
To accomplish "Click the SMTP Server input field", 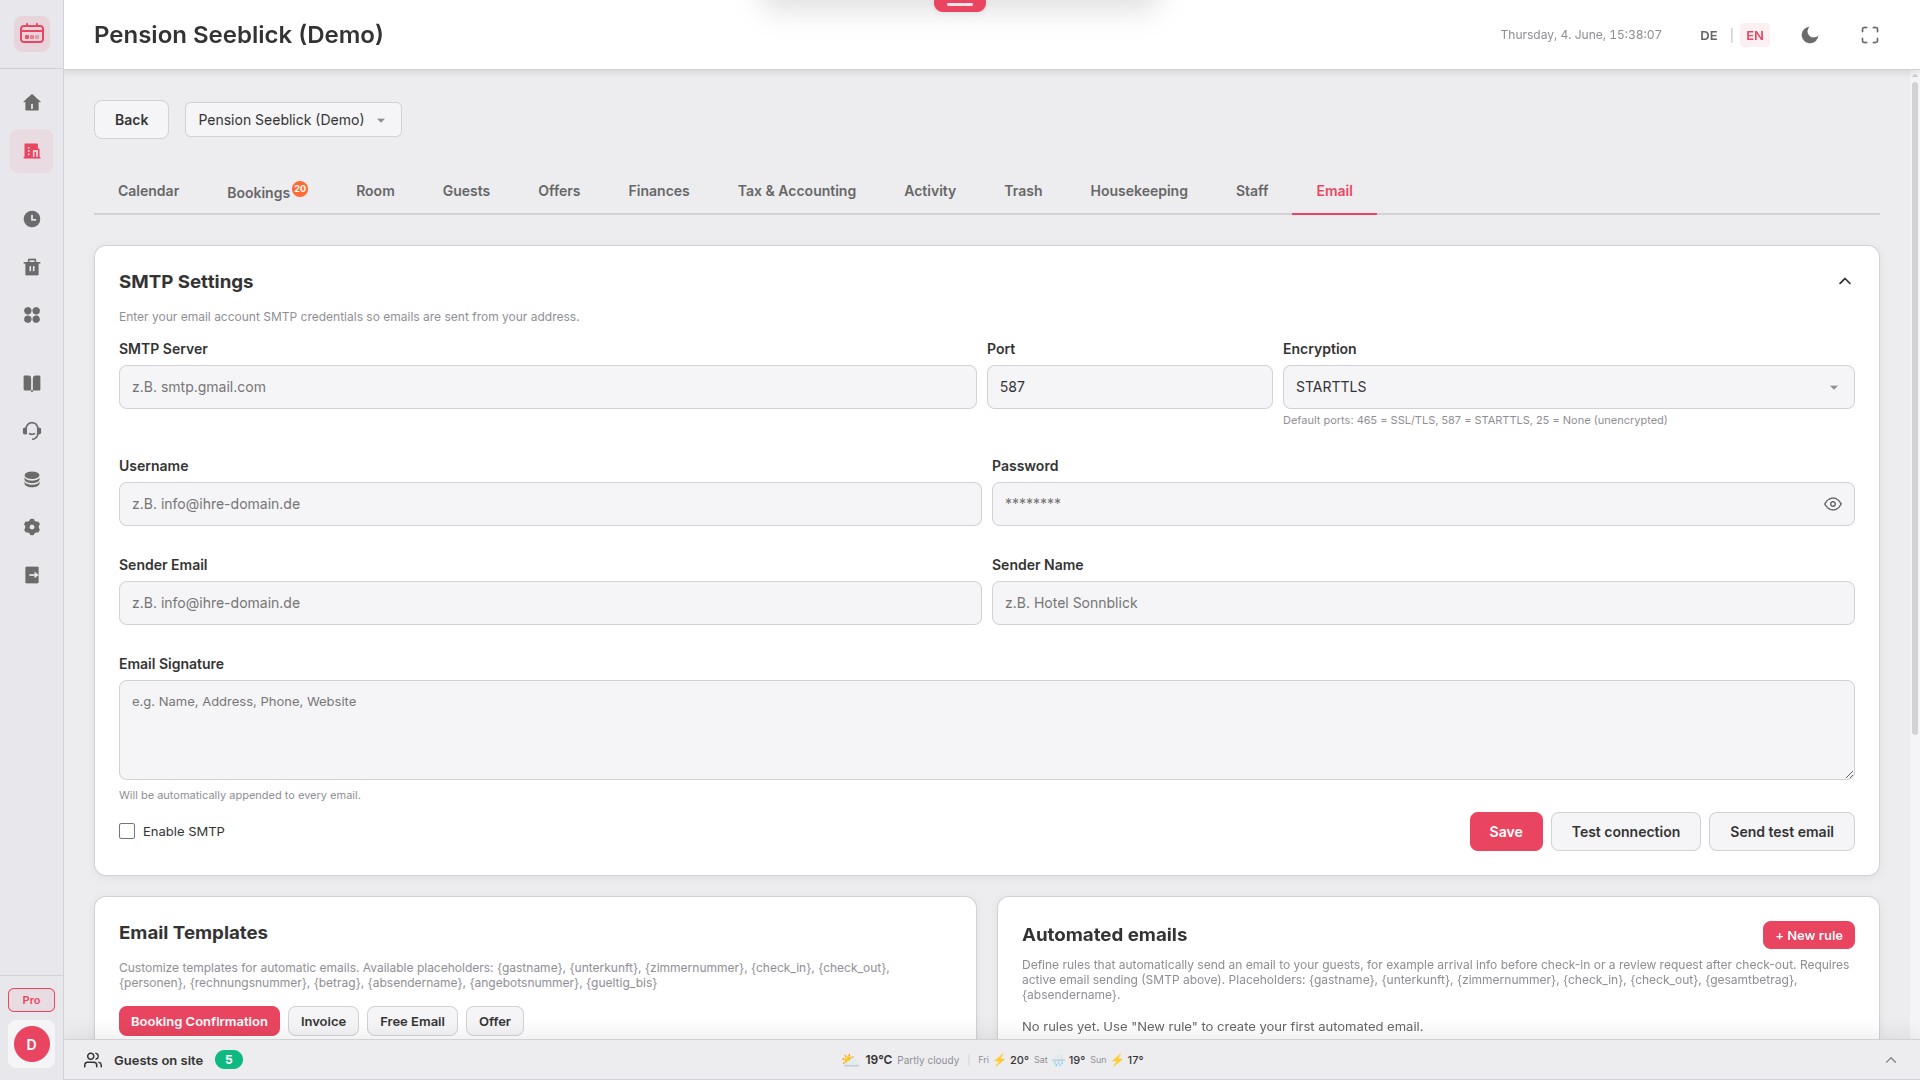I will pos(548,387).
